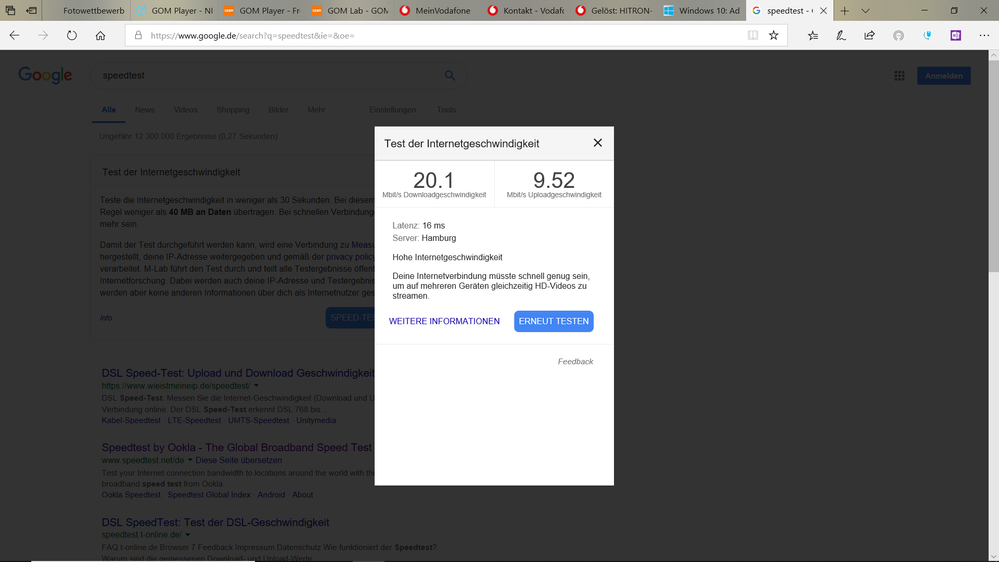Viewport: 999px width, 562px height.
Task: Share this page icon
Action: pyautogui.click(x=869, y=36)
